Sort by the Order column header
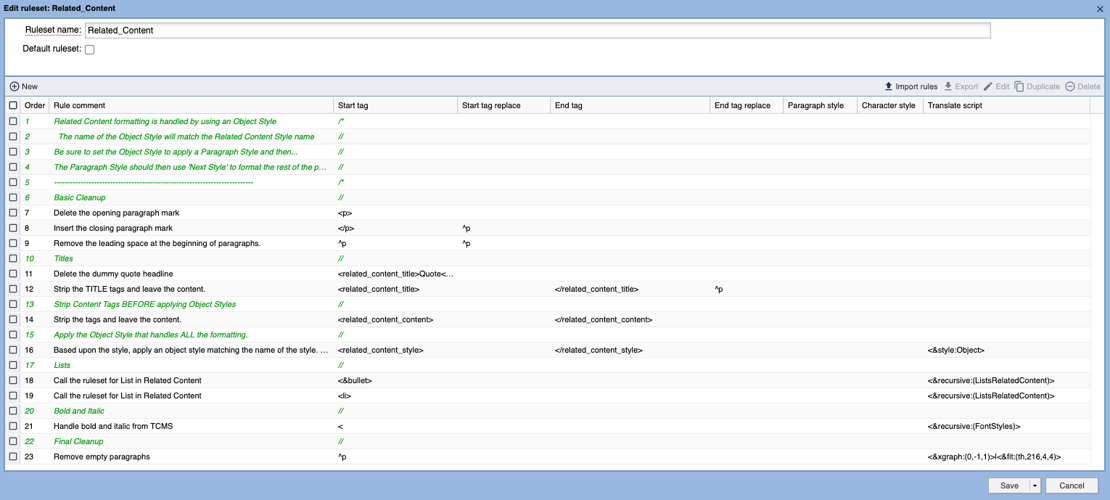Image resolution: width=1110 pixels, height=500 pixels. [35, 105]
